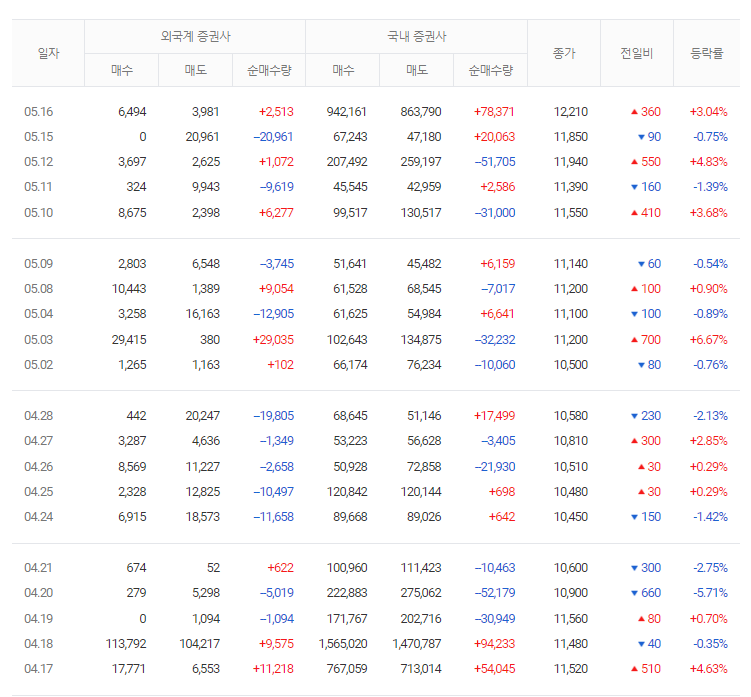Click change rate -2.13%

[x=710, y=415]
